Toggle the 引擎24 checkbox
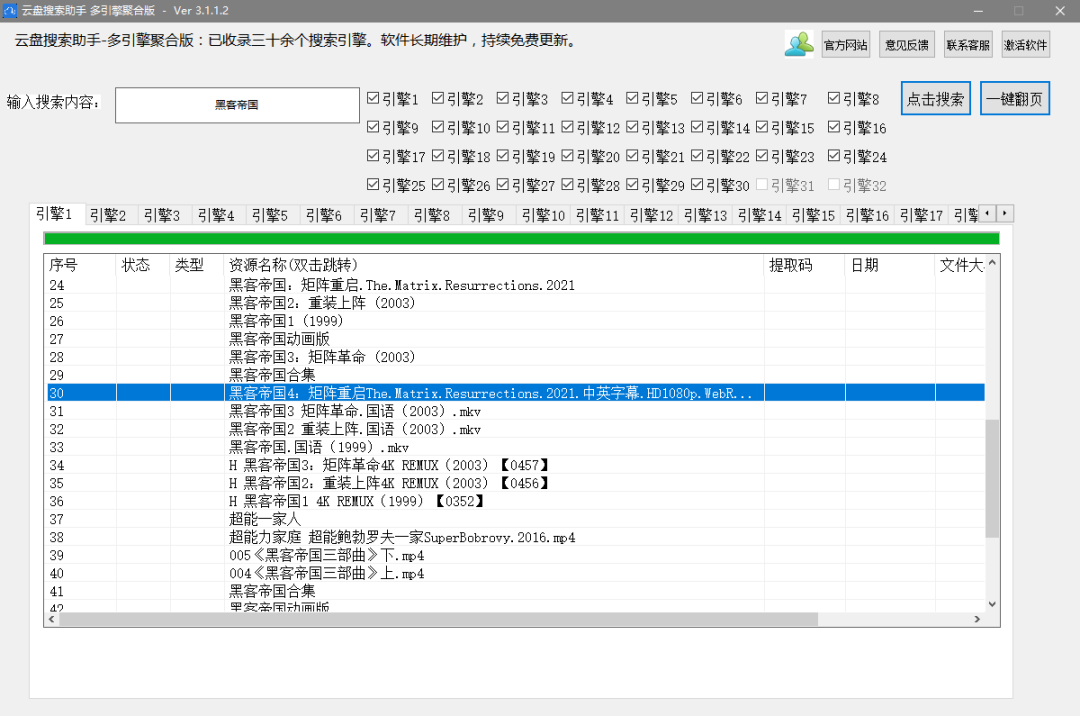1080x716 pixels. 834,156
